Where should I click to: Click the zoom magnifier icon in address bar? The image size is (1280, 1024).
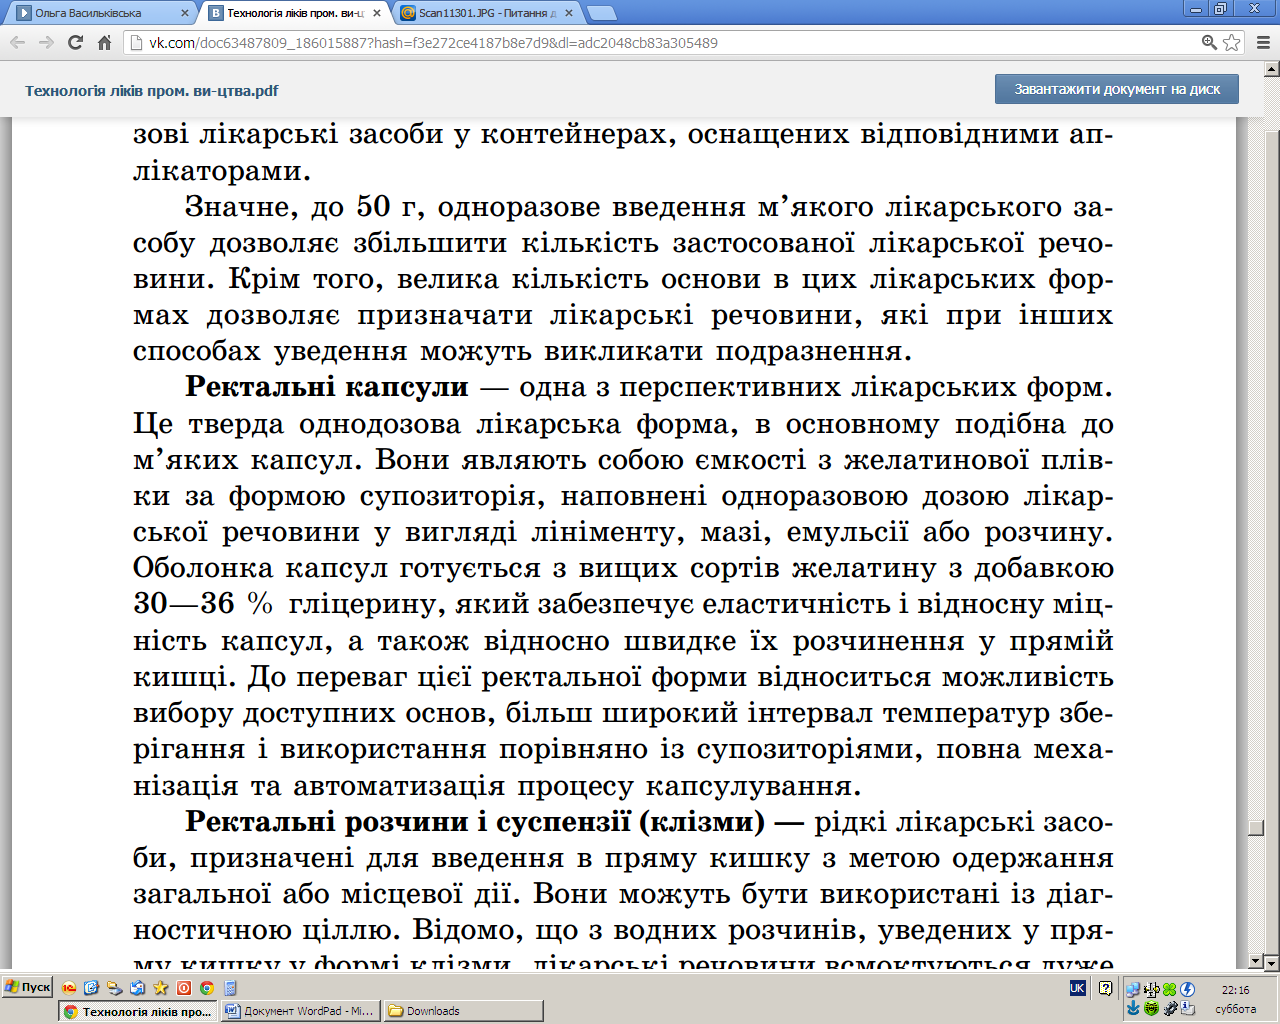click(1209, 43)
